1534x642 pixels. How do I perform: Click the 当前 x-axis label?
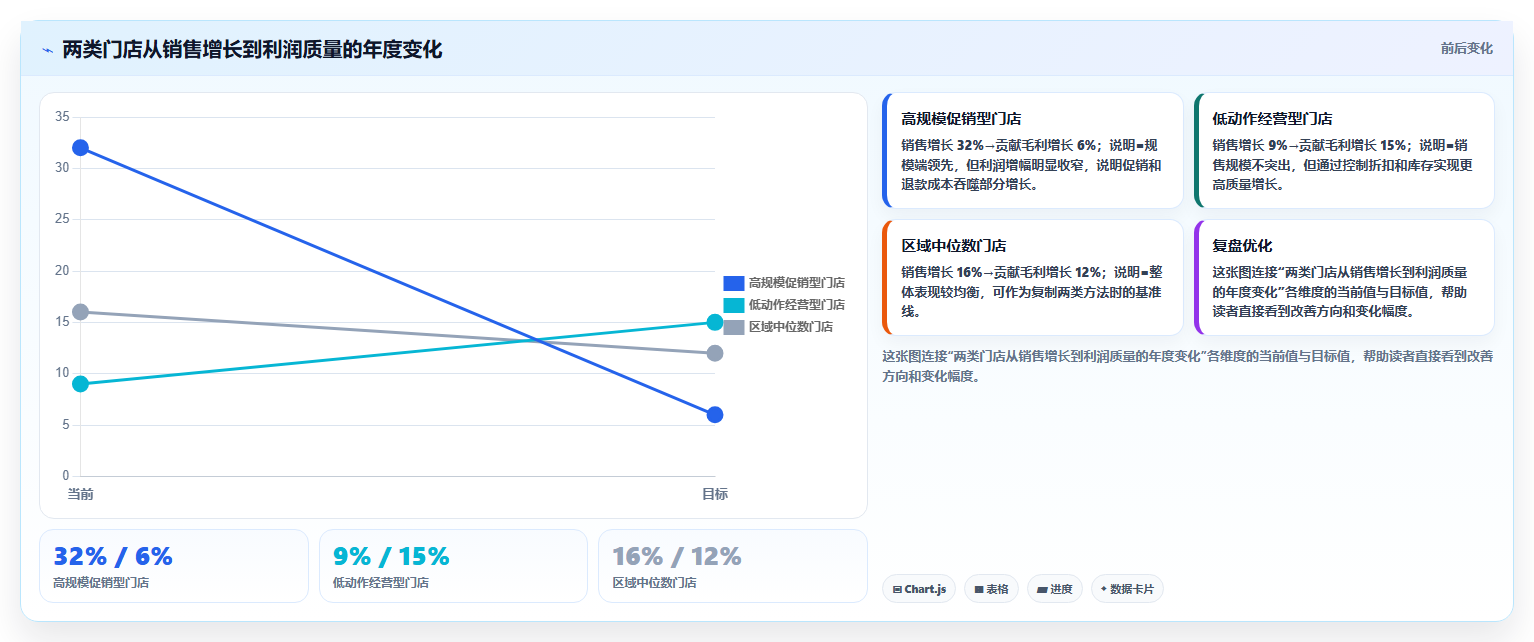81,494
